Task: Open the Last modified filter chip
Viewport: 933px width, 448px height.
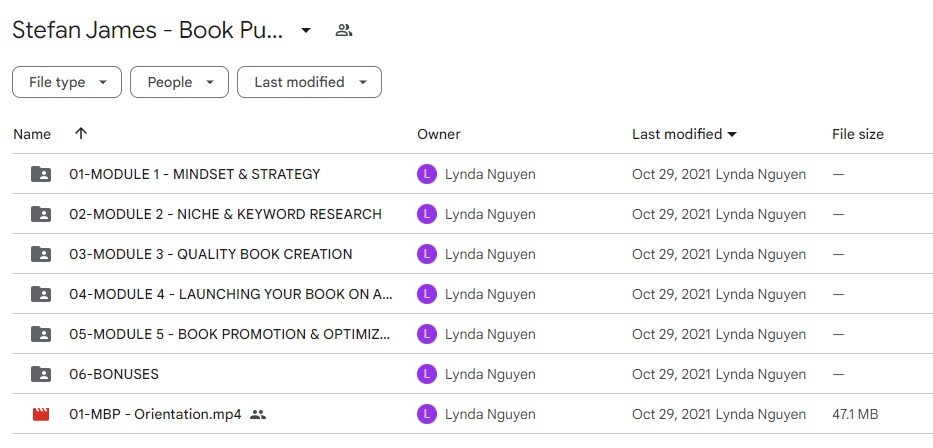Action: pos(309,82)
